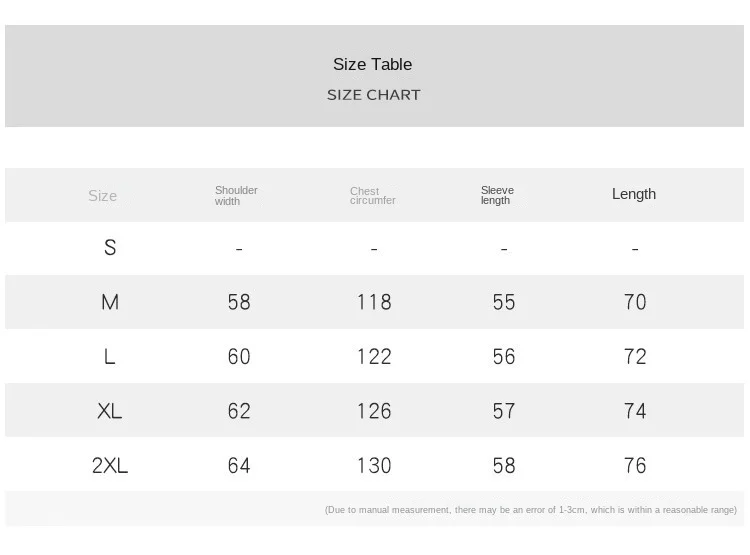Screen dimensions: 750x555
Task: Select the "Size" column header
Action: (102, 196)
